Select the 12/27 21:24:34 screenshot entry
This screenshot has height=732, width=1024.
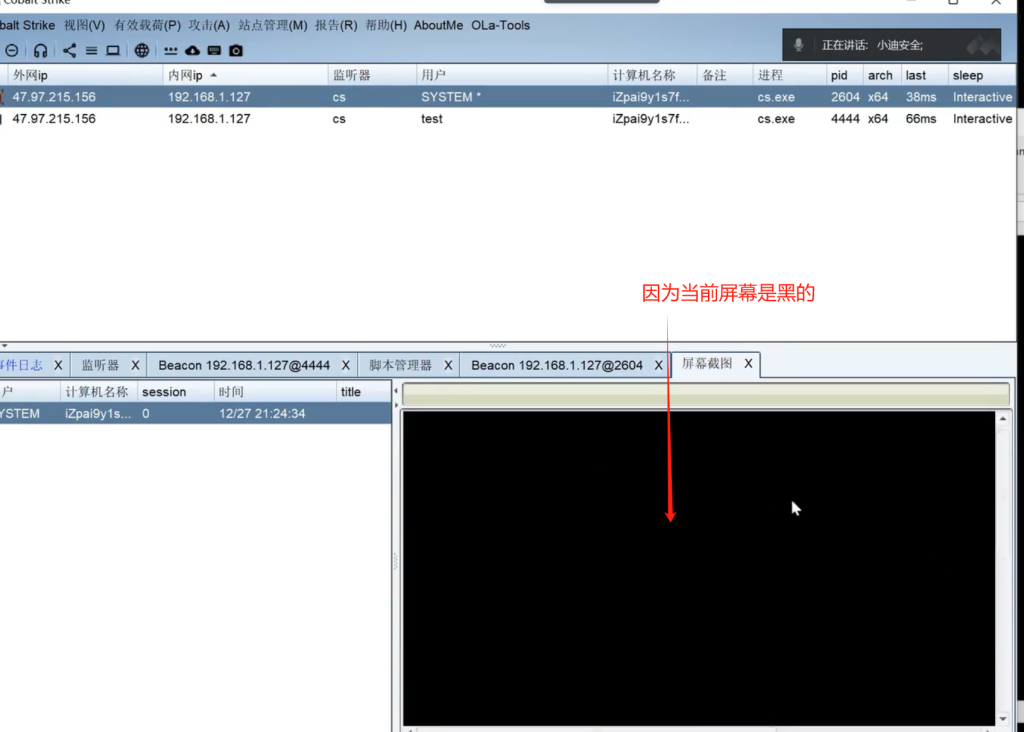click(195, 413)
